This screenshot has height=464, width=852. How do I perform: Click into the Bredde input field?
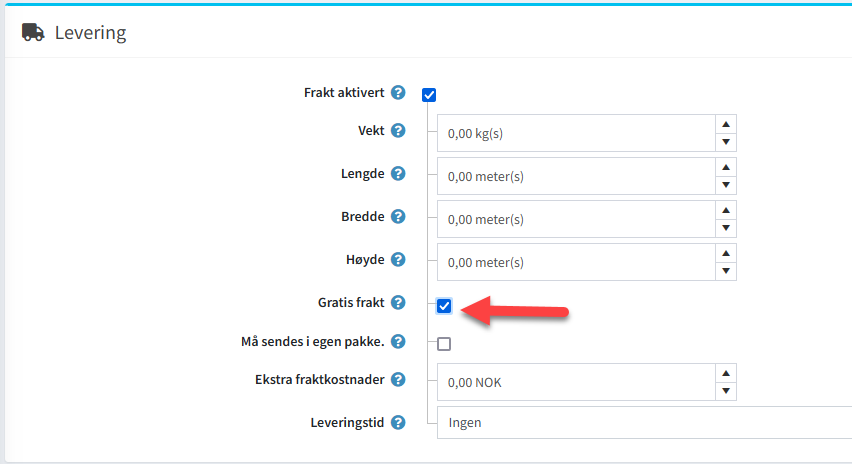pos(577,219)
